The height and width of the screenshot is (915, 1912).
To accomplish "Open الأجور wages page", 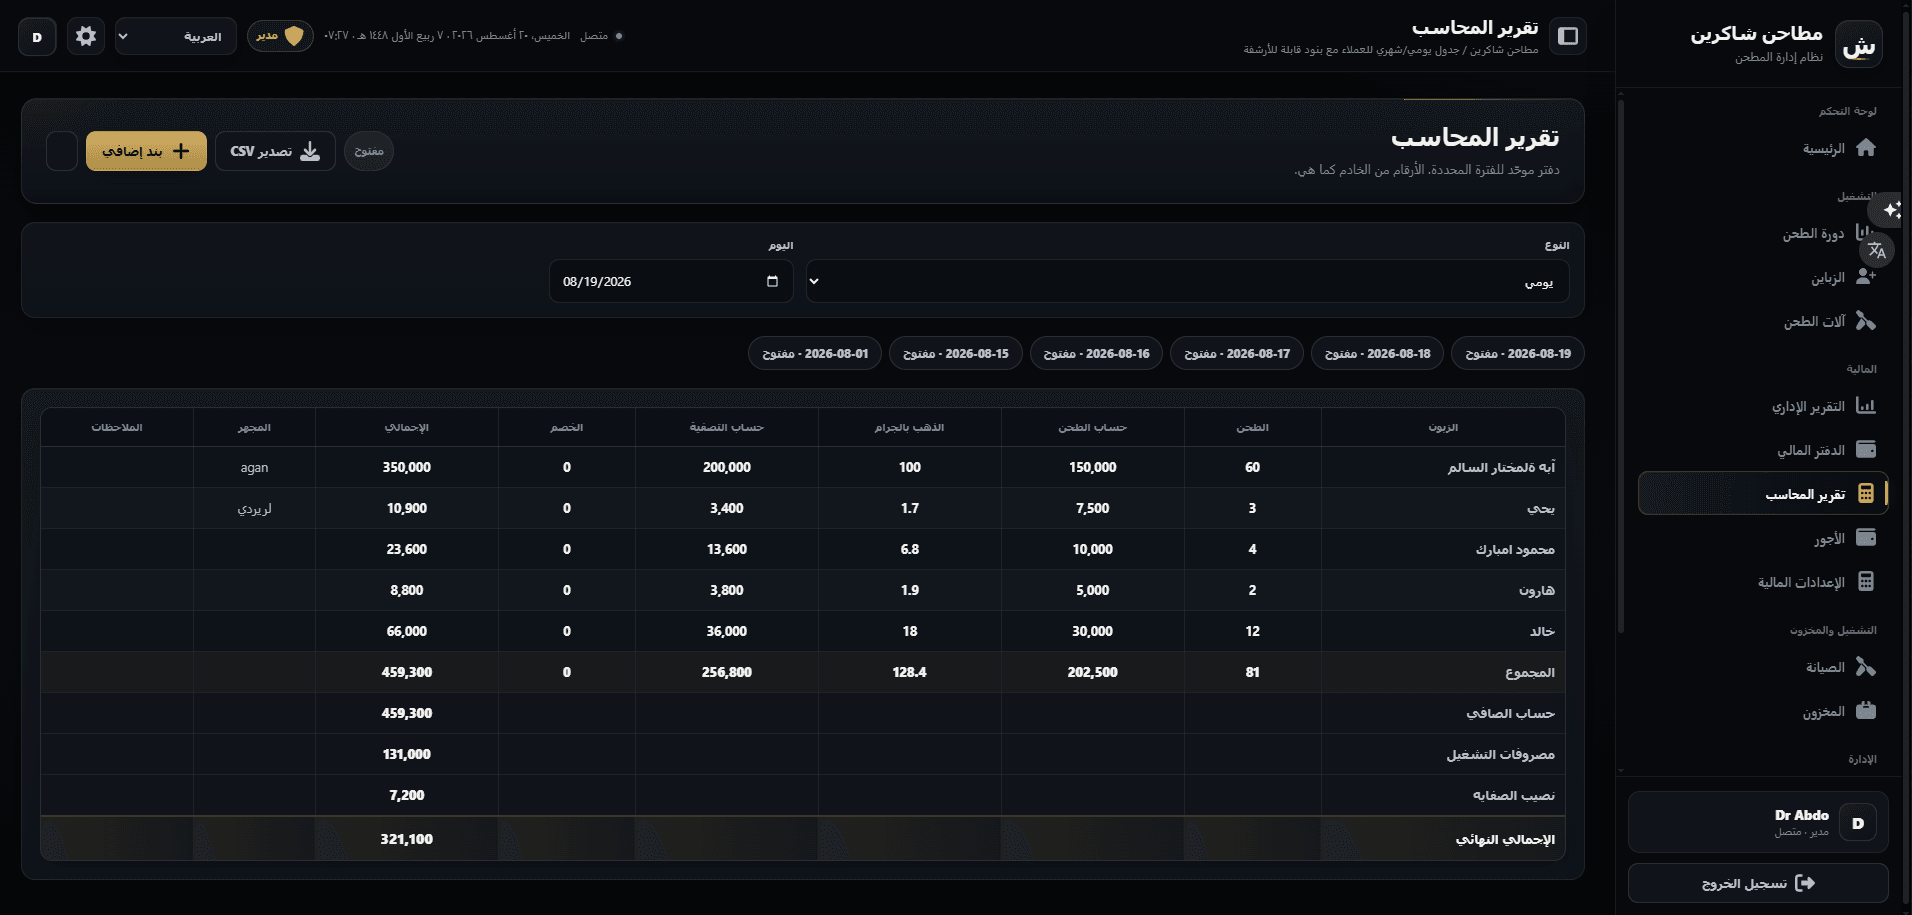I will click(1763, 538).
